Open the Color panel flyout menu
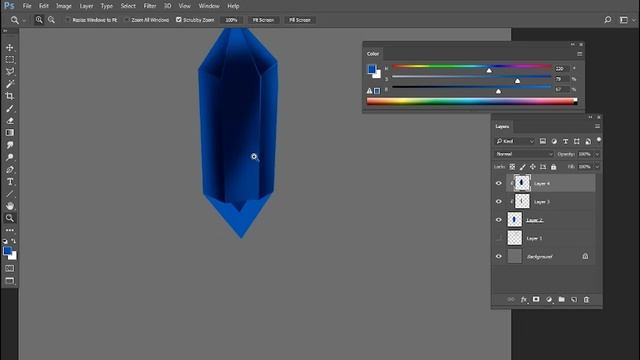Screen dimensions: 640x360 pos(580,53)
